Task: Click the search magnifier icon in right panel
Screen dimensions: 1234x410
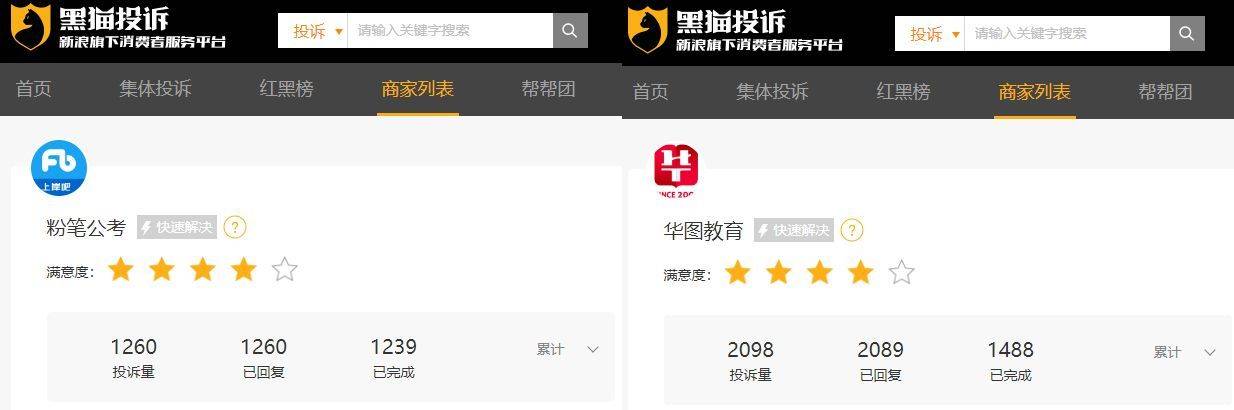Action: tap(1187, 34)
